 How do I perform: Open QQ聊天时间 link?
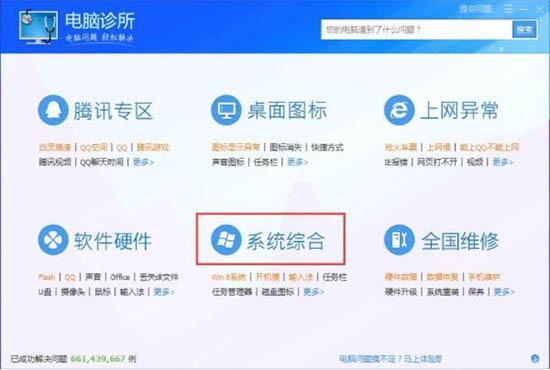click(102, 162)
